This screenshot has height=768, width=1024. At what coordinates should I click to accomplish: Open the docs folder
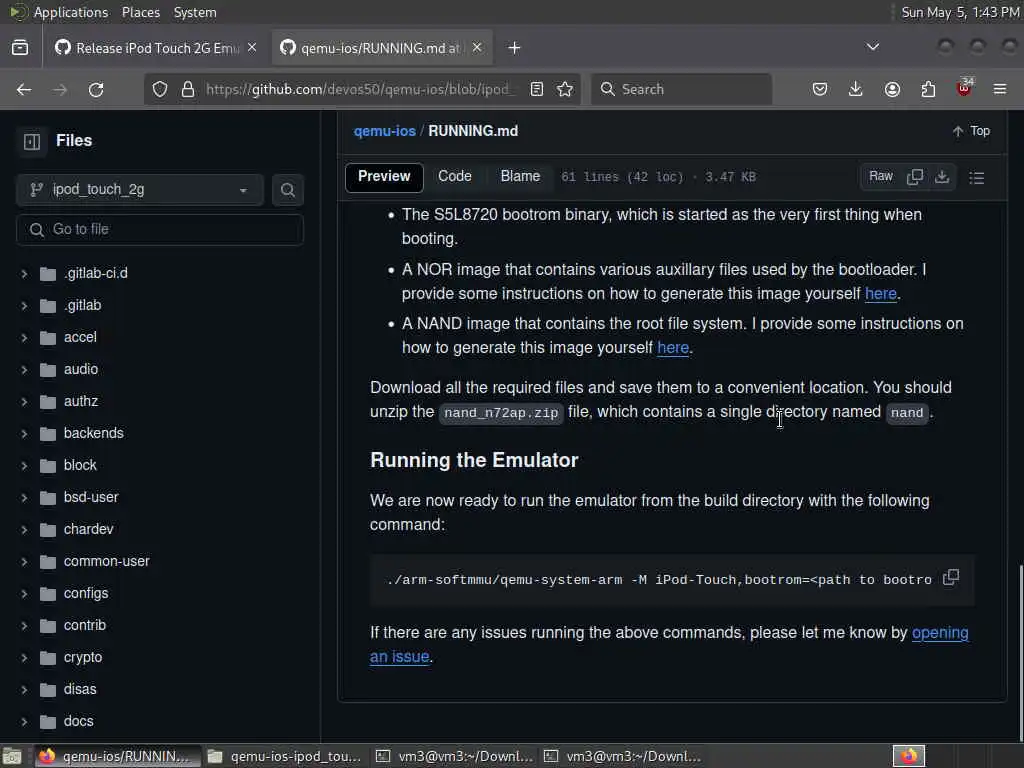(78, 722)
